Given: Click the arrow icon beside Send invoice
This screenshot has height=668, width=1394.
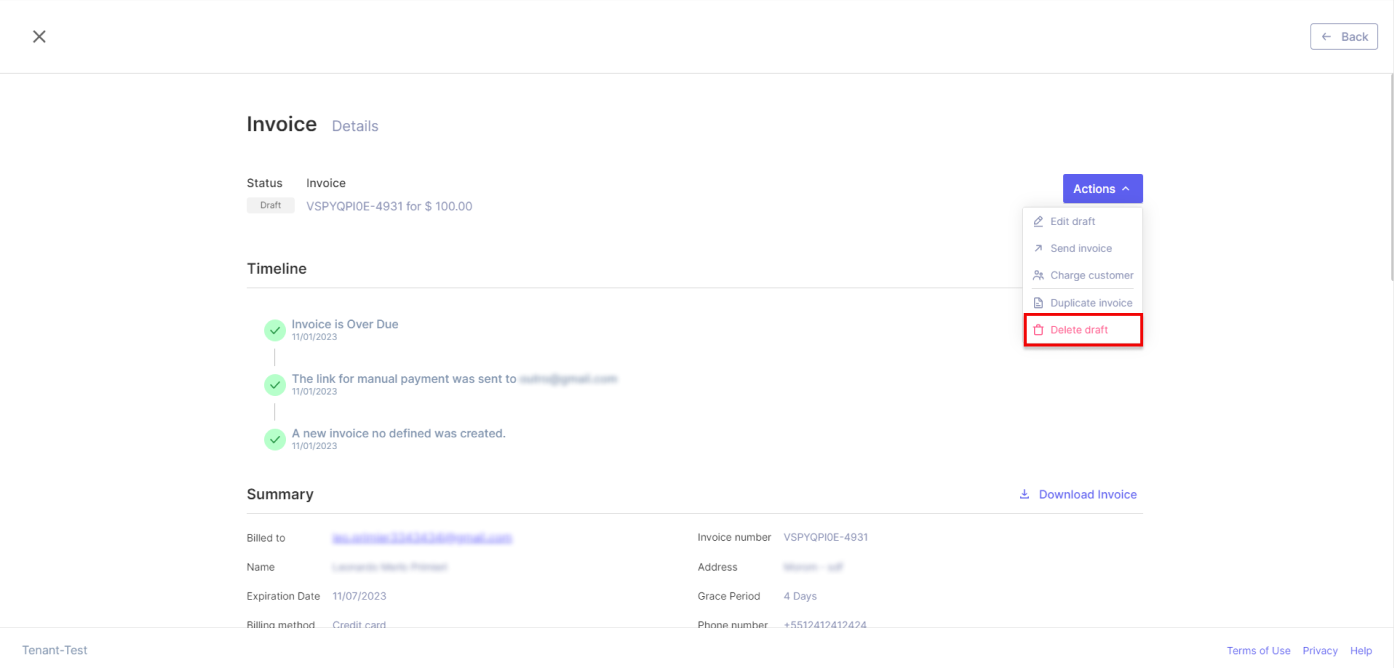Looking at the screenshot, I should pyautogui.click(x=1038, y=248).
